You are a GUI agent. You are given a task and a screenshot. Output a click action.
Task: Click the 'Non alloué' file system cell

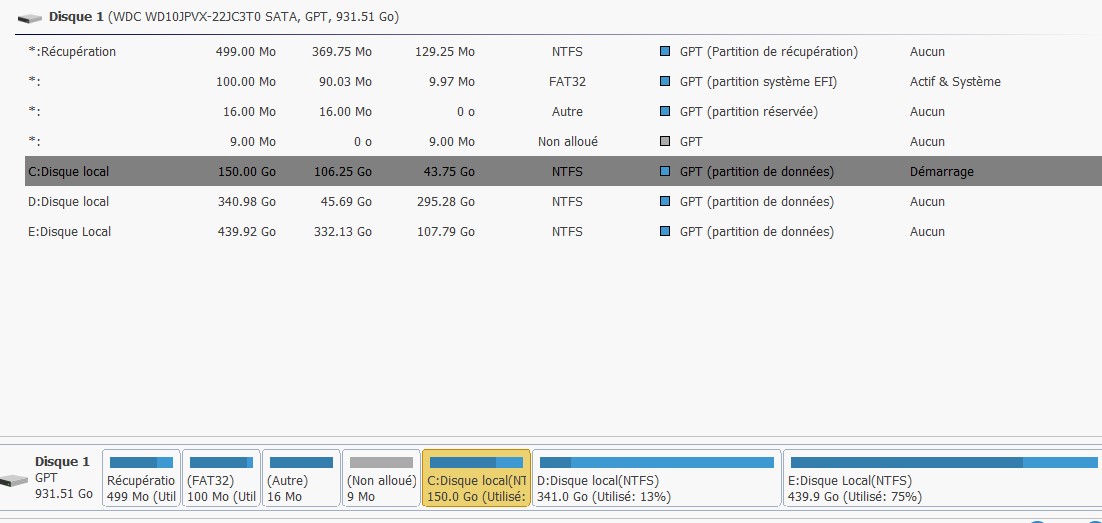[x=568, y=141]
